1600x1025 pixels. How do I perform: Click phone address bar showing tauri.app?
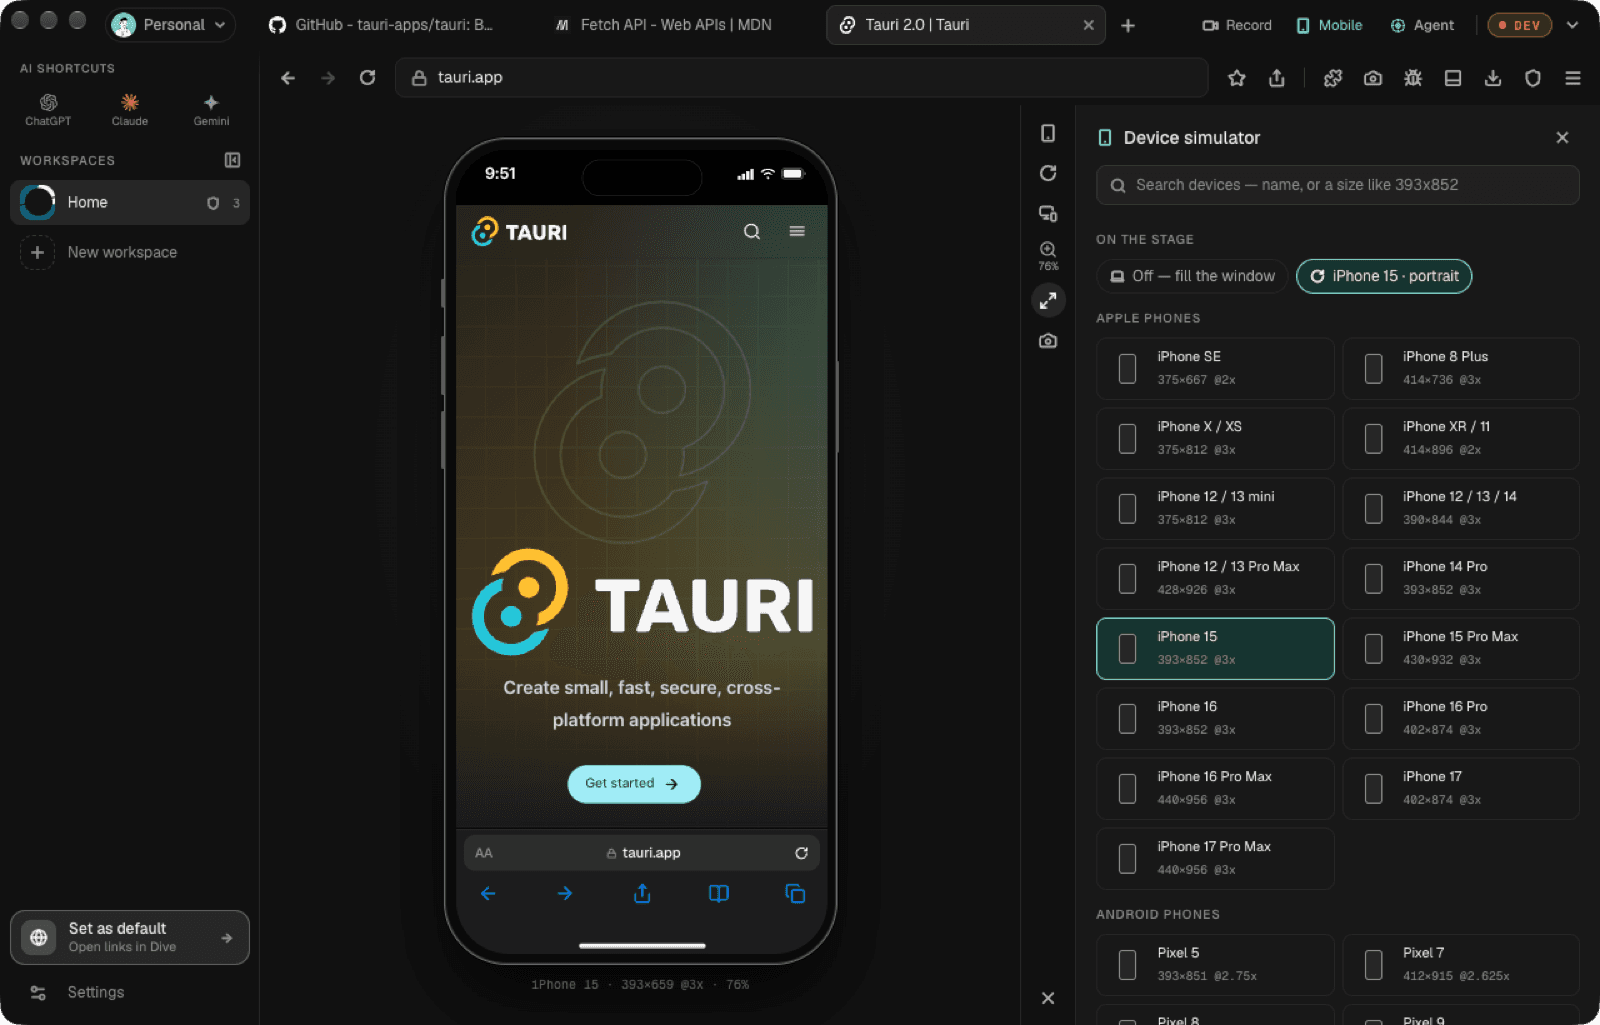click(x=642, y=853)
